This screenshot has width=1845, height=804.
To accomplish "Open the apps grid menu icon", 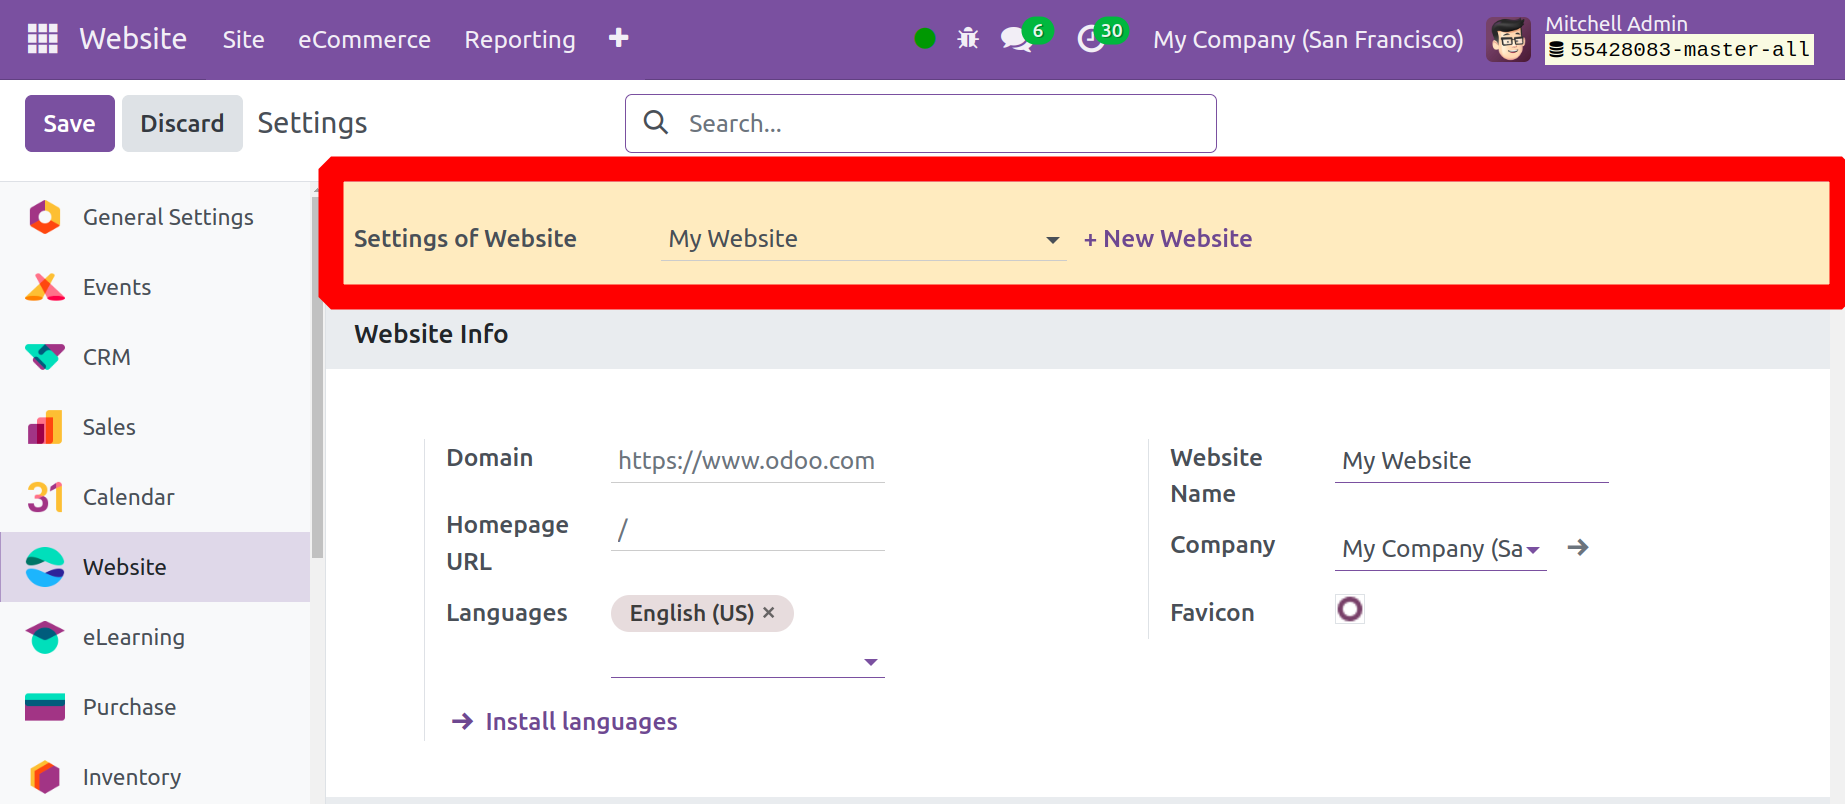I will (42, 39).
